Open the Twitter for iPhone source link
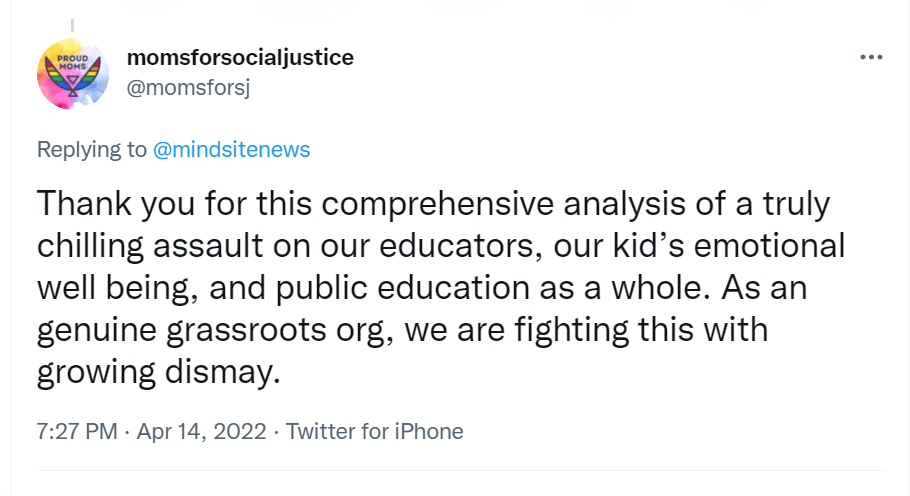The height and width of the screenshot is (496, 910). tap(375, 432)
